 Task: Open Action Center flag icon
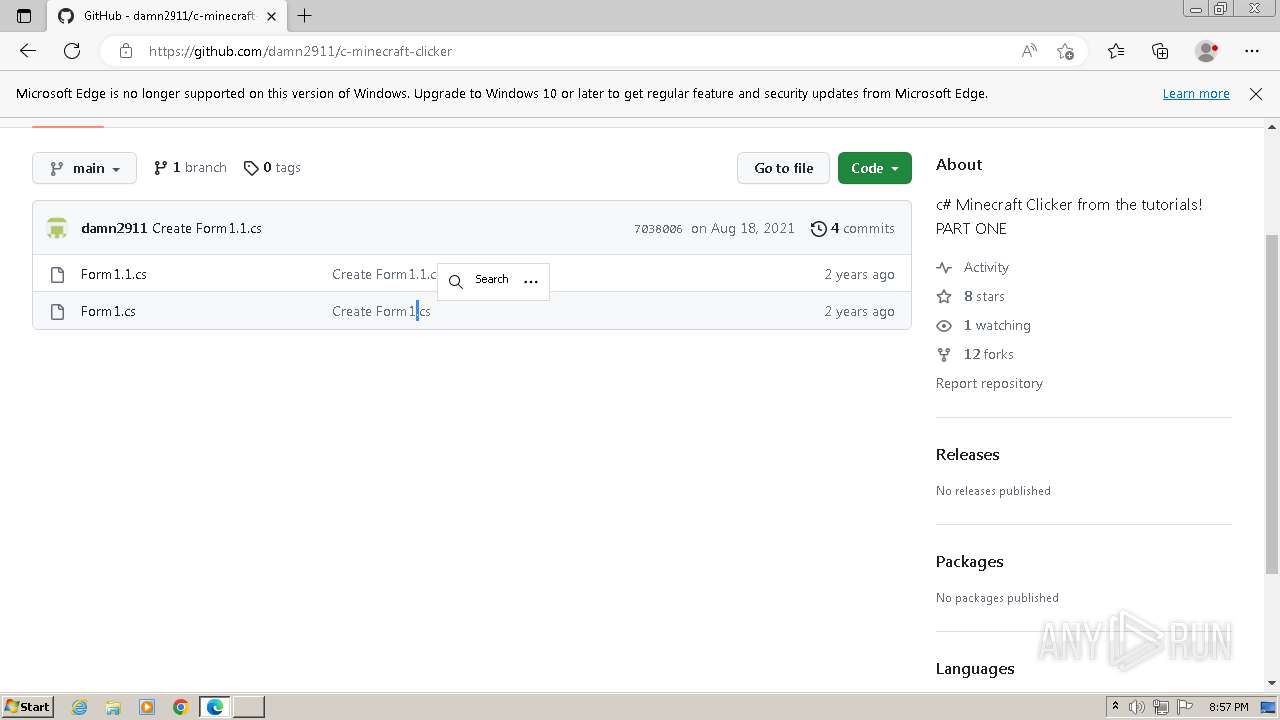[1185, 707]
